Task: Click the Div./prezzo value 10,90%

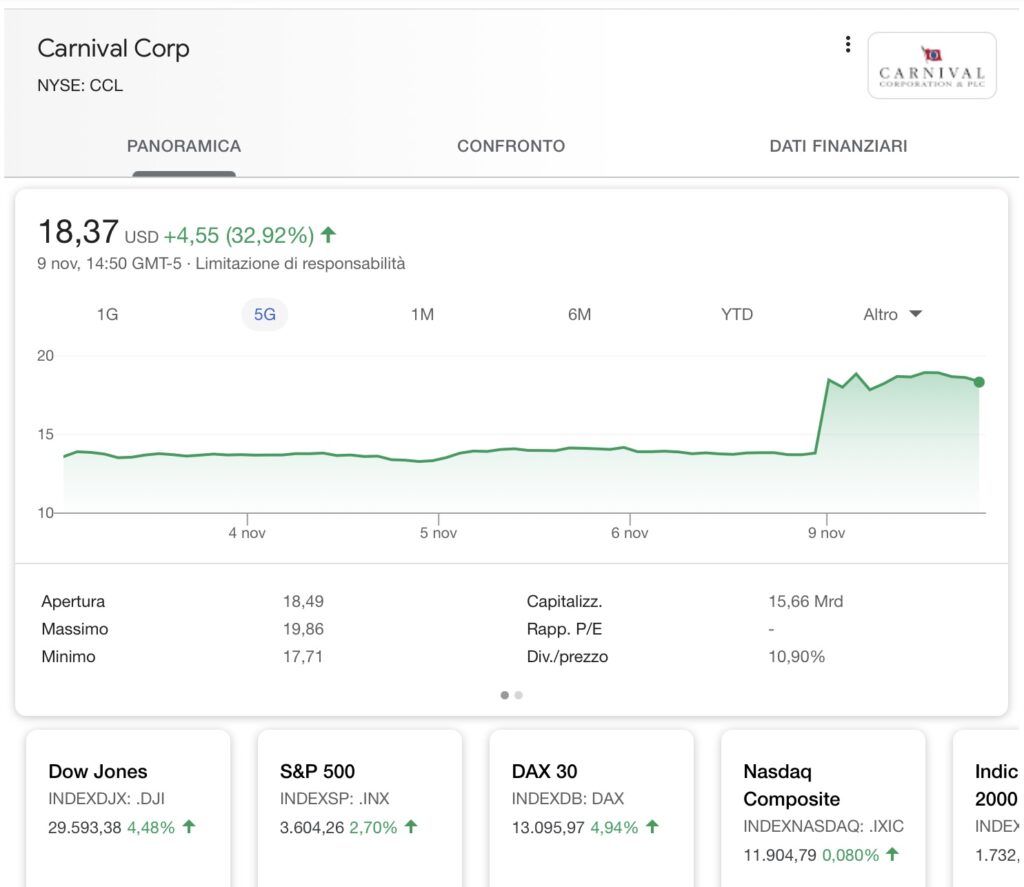Action: point(796,656)
